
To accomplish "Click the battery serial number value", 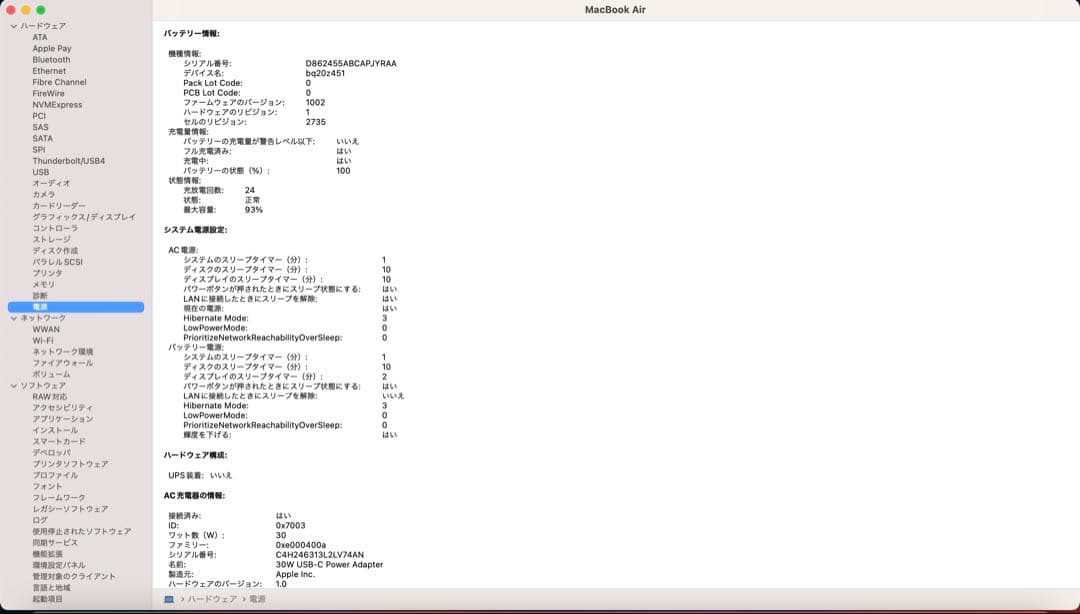I will 350,63.
